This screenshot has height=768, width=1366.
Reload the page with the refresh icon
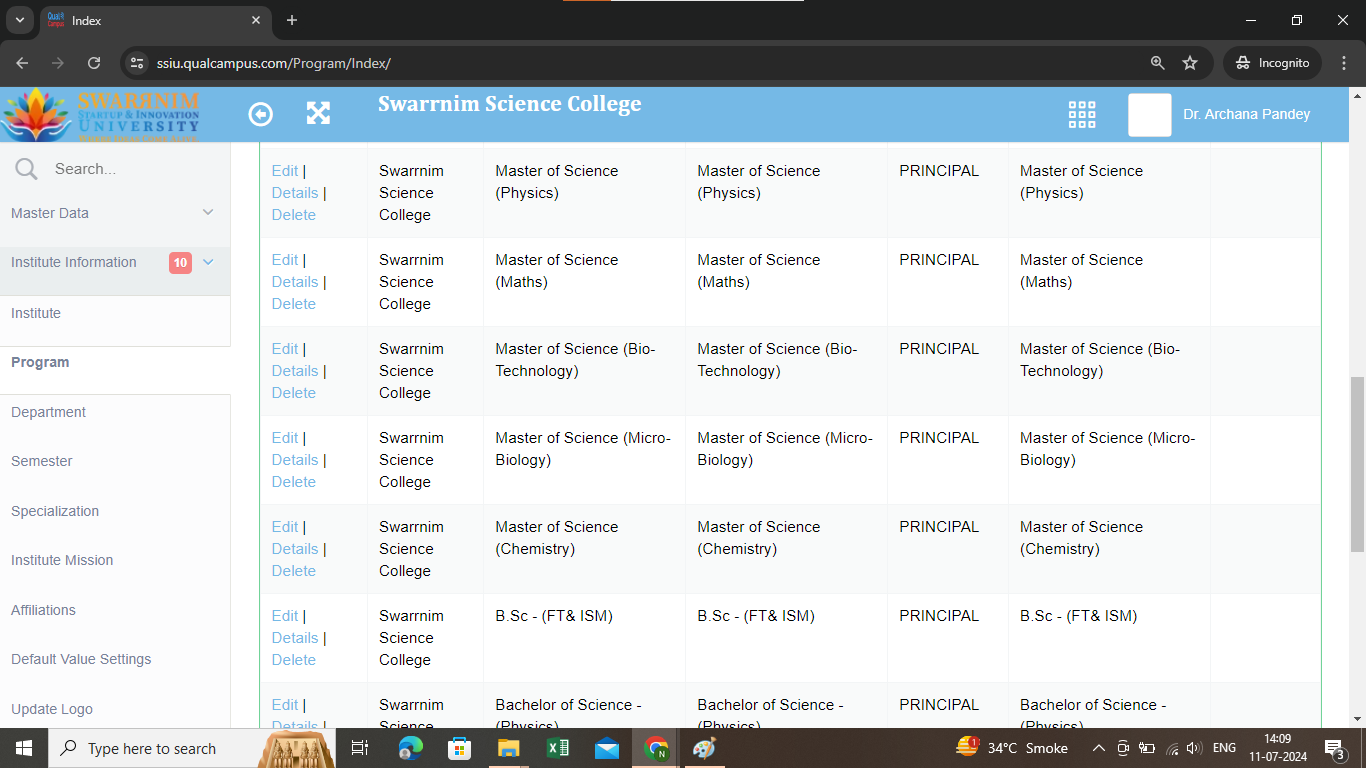point(94,62)
